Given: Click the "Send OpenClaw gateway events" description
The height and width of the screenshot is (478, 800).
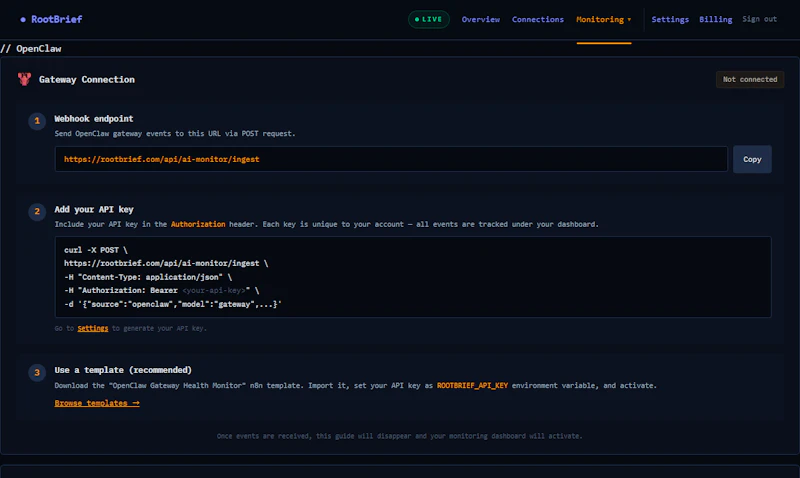Looking at the screenshot, I should [x=175, y=134].
